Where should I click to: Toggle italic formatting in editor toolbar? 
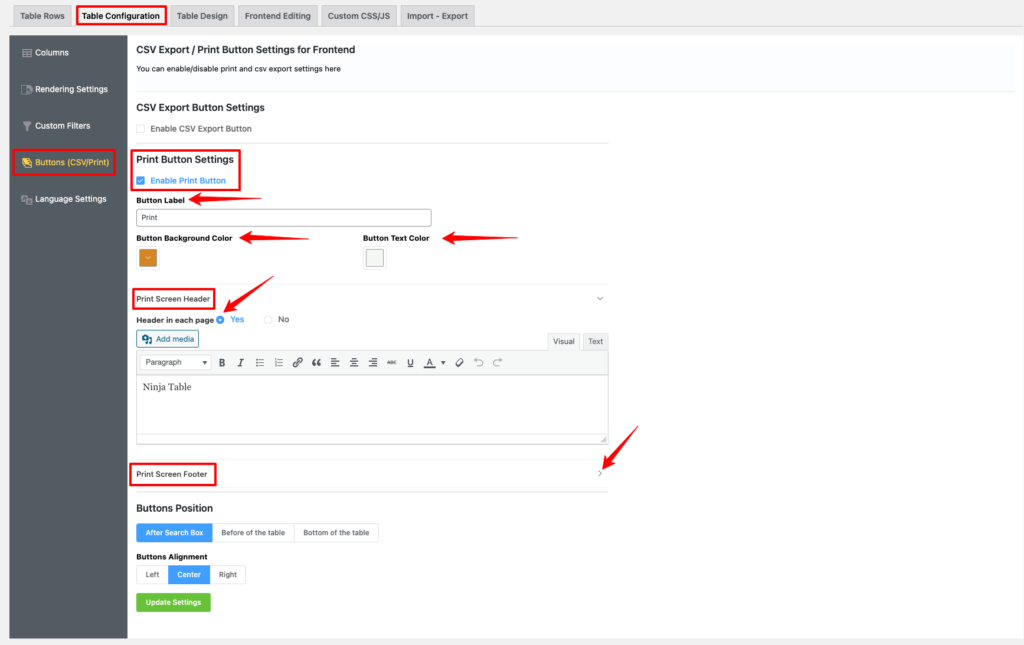(x=240, y=362)
